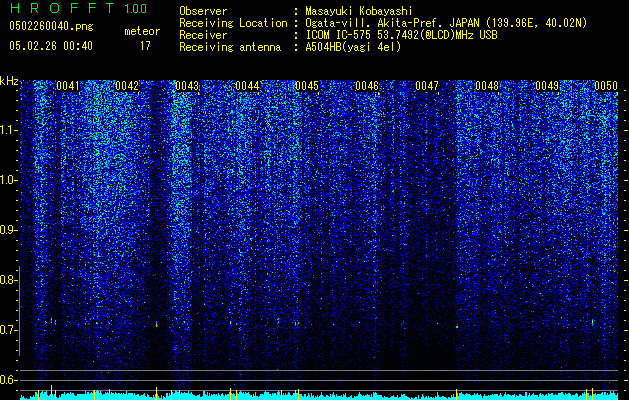Screen dimensions: 629x400
Task: Click the 'meteor' count label
Action: (x=142, y=31)
